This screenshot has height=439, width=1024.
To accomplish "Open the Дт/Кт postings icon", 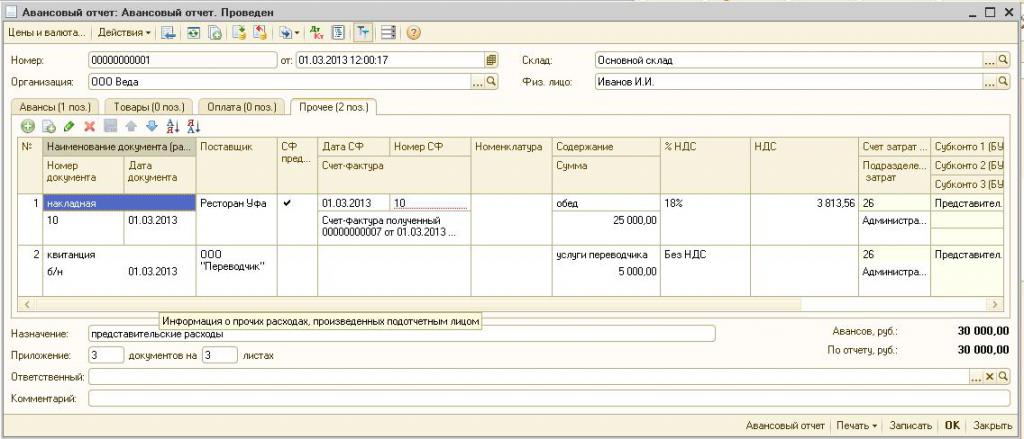I will [x=317, y=32].
